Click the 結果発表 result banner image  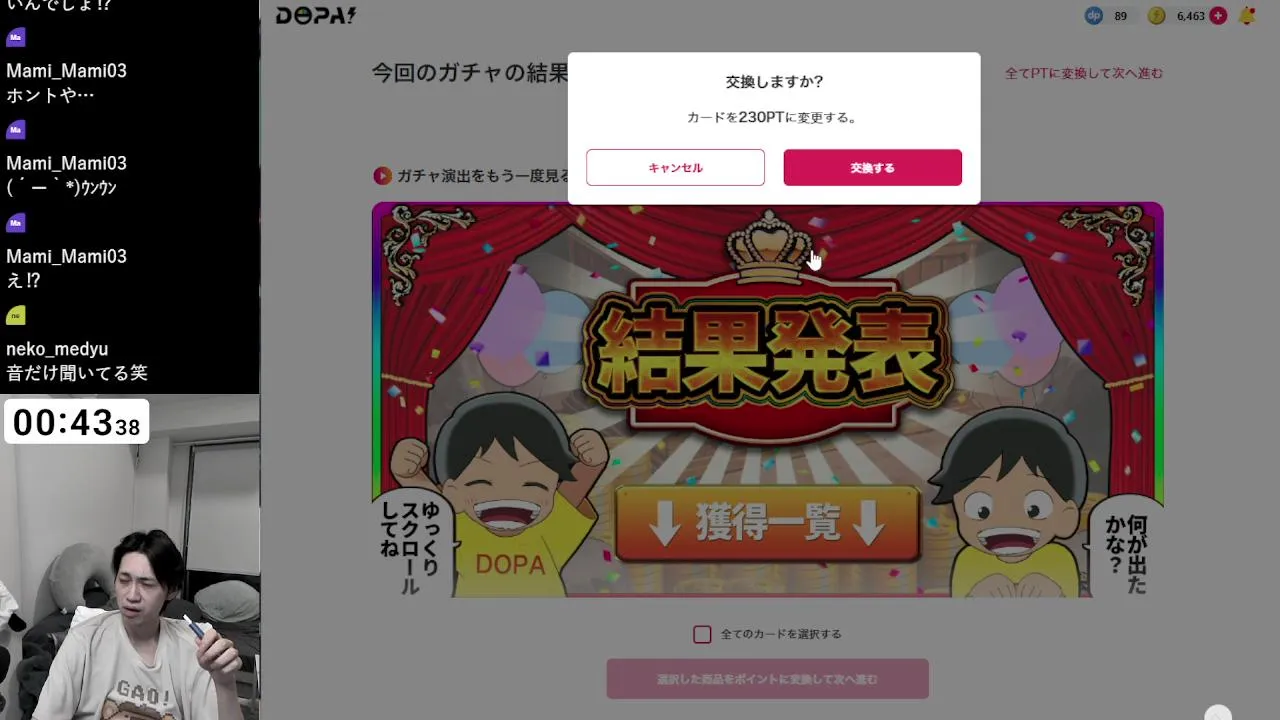click(x=767, y=400)
